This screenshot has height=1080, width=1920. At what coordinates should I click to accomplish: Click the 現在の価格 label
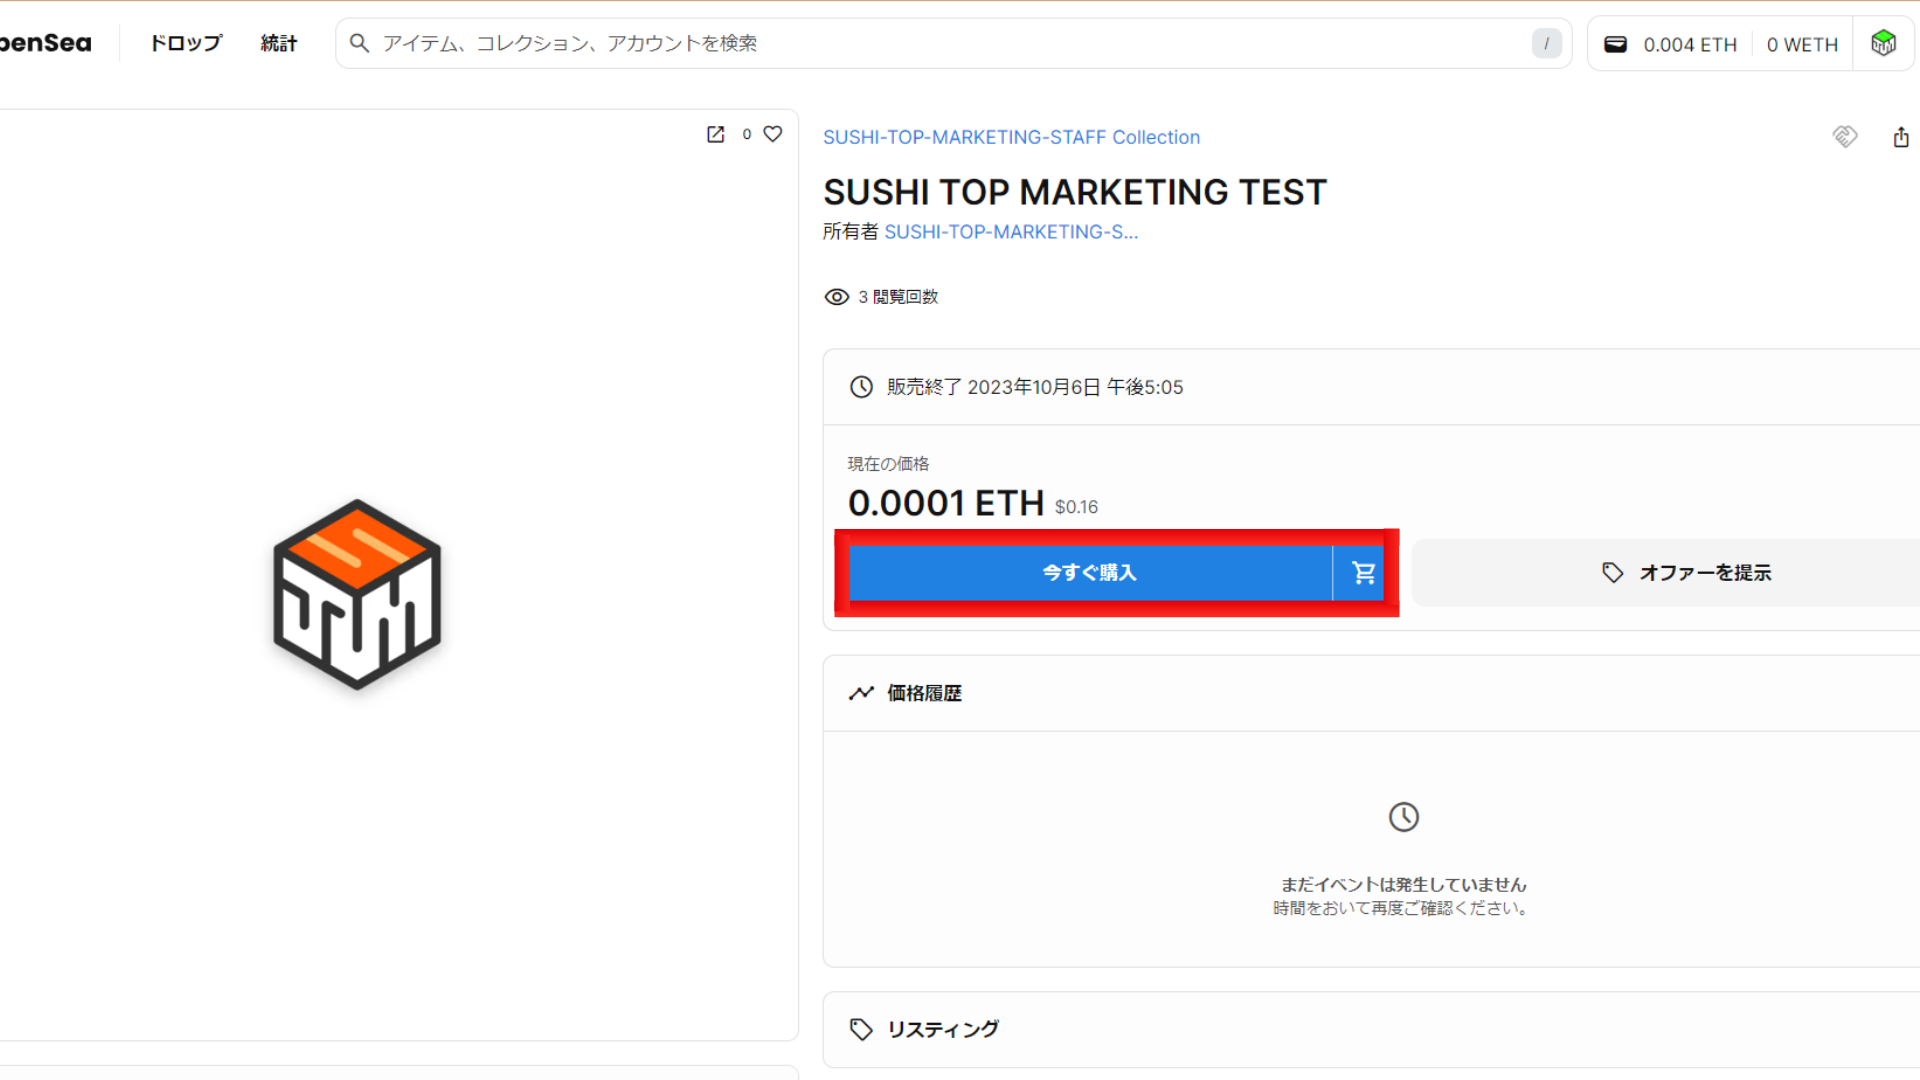pos(888,464)
